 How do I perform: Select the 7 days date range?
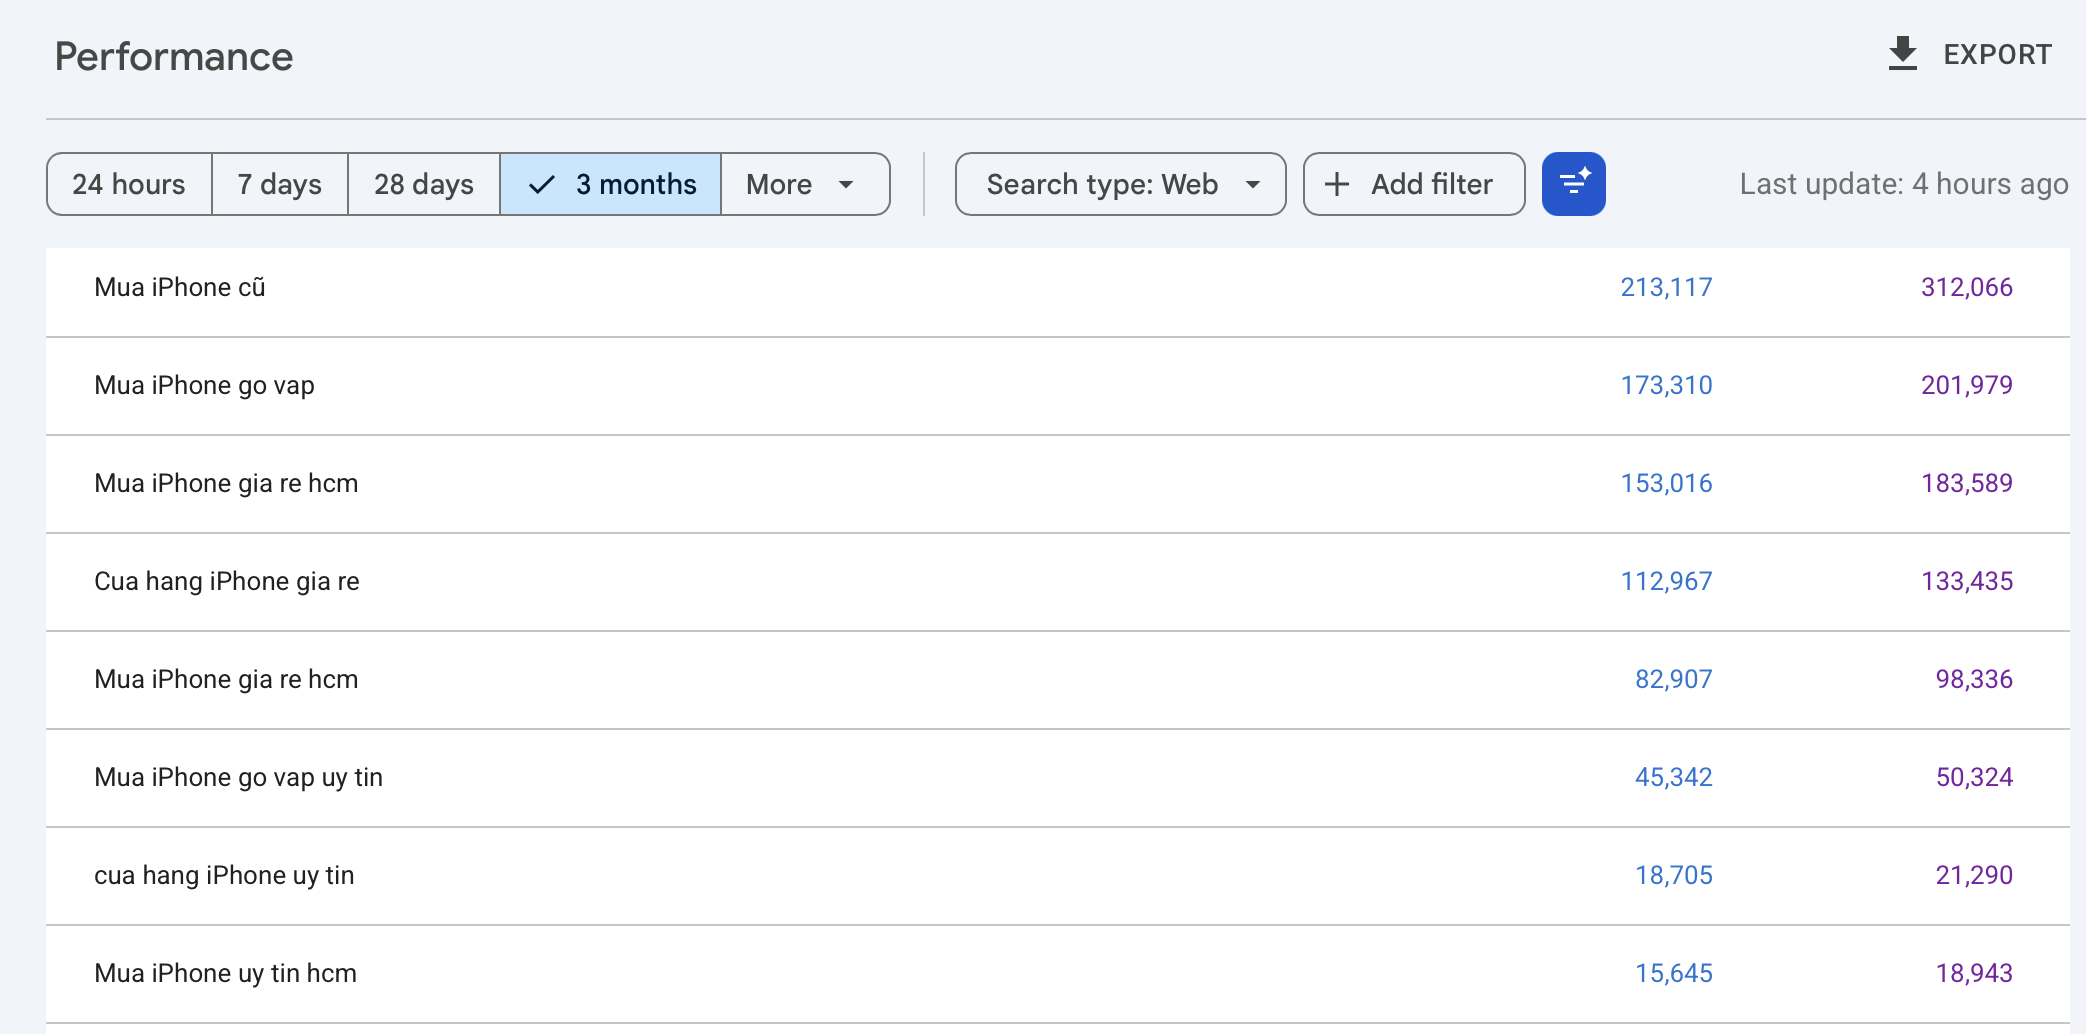[280, 184]
